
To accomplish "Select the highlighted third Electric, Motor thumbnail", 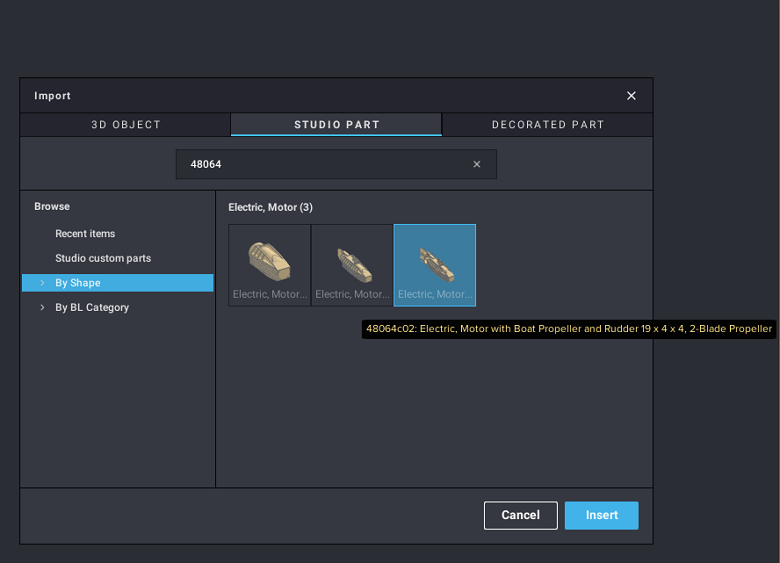I will (435, 265).
